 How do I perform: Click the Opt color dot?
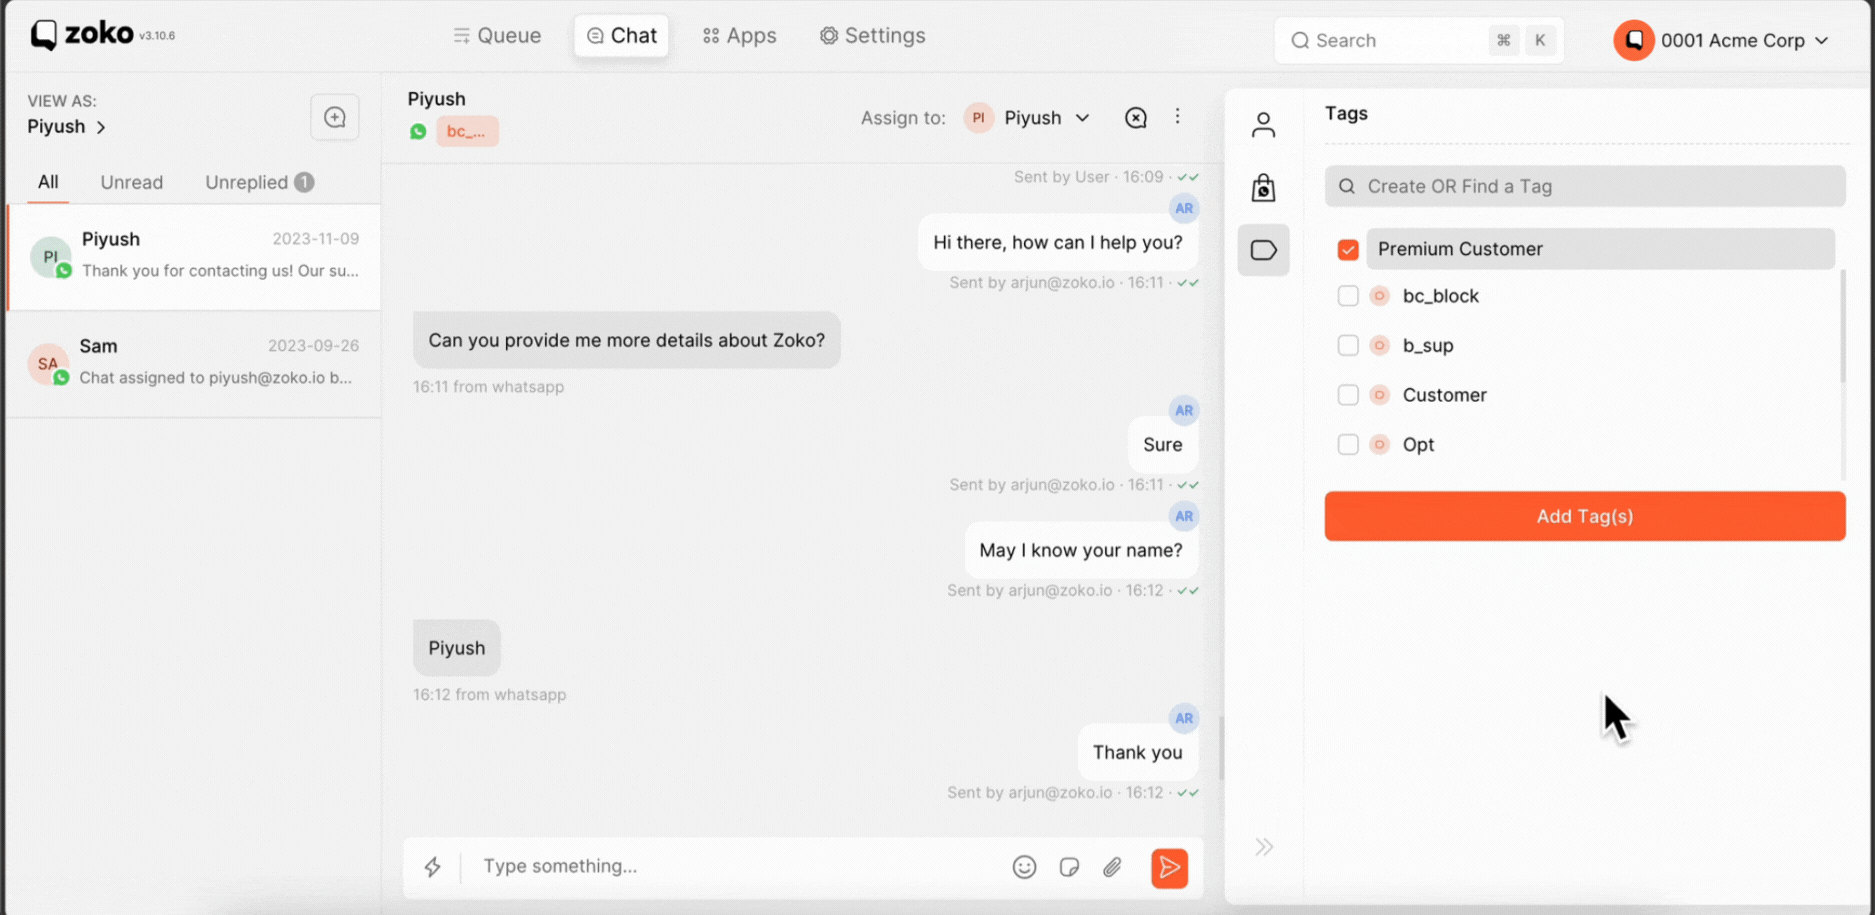click(1380, 444)
